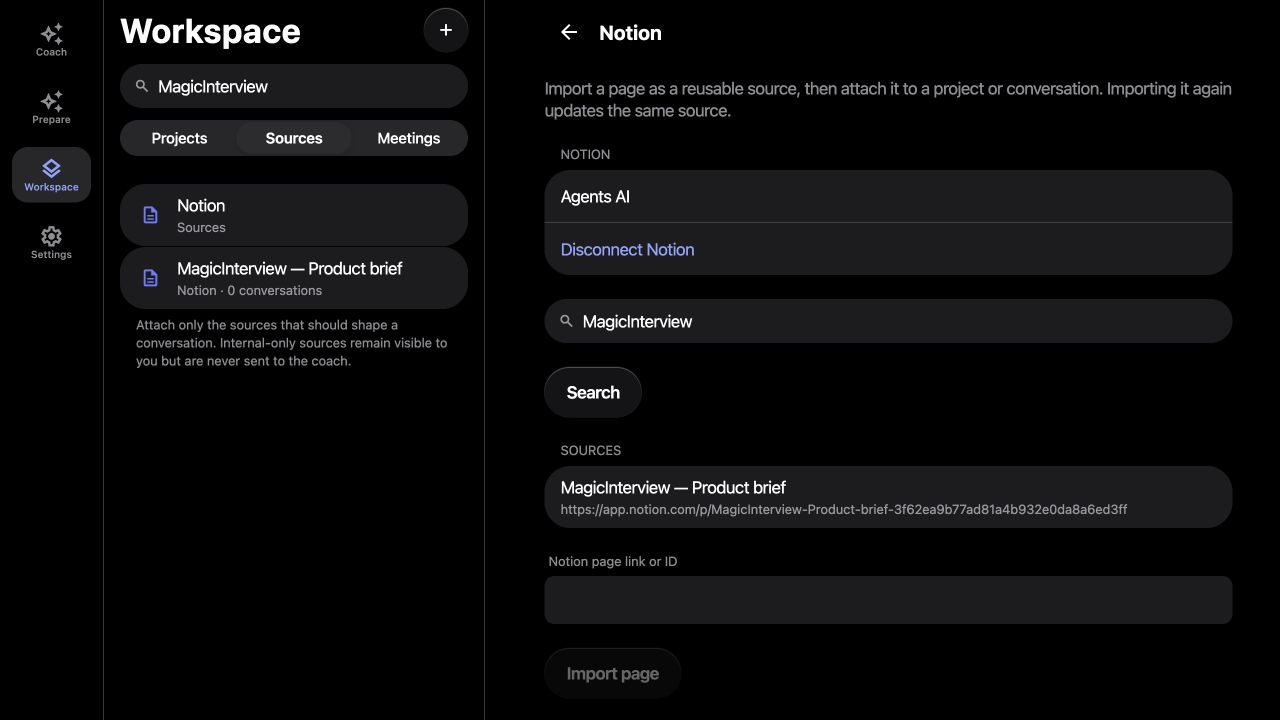Select MagicInterview — Product brief search result

click(x=888, y=497)
